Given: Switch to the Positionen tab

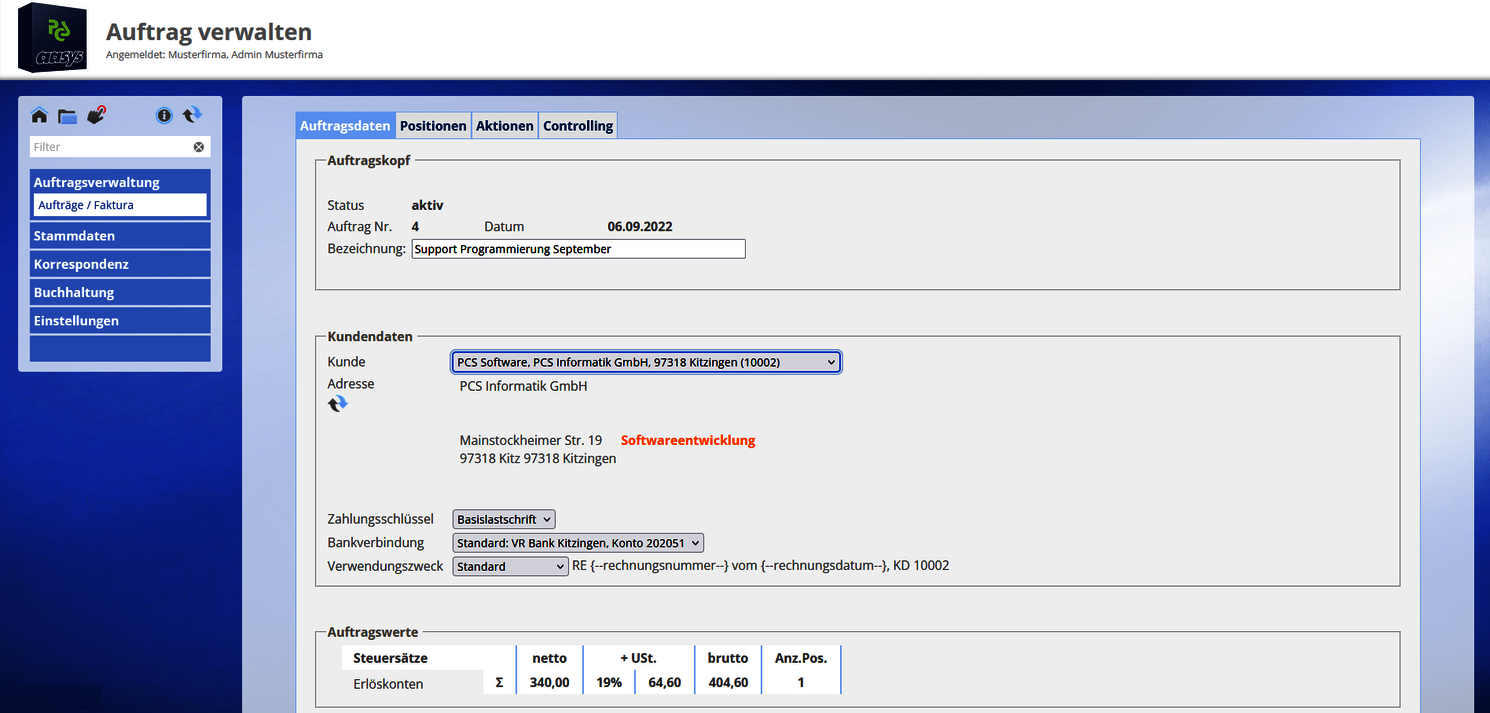Looking at the screenshot, I should point(433,126).
